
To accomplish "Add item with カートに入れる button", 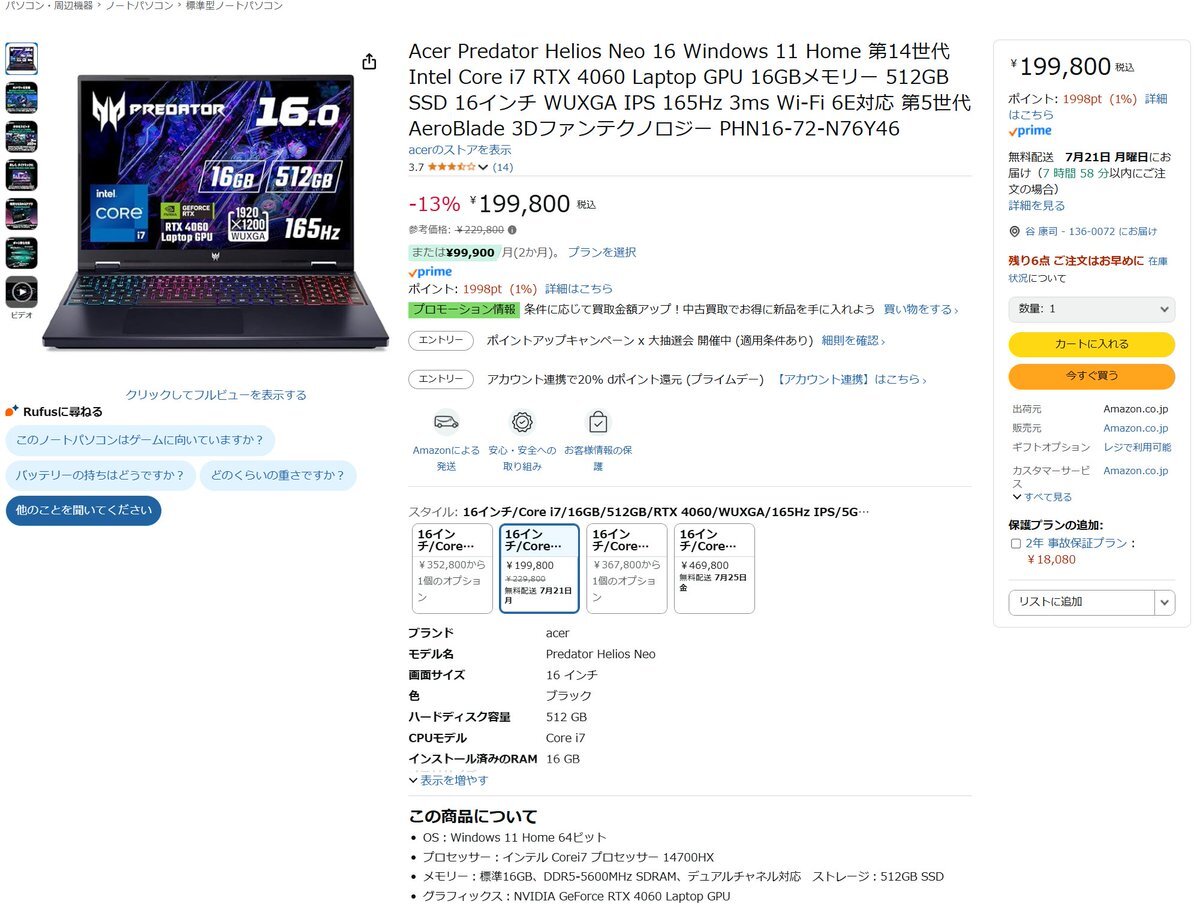I will (1091, 344).
